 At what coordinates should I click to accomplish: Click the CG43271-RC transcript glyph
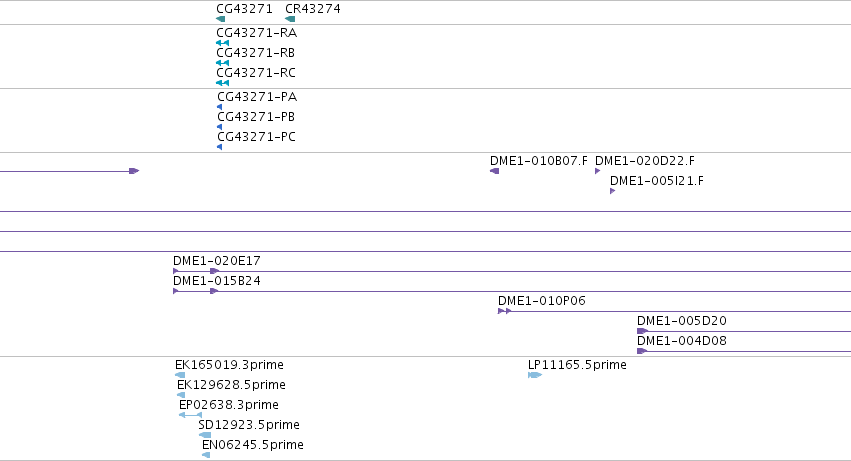tap(223, 83)
